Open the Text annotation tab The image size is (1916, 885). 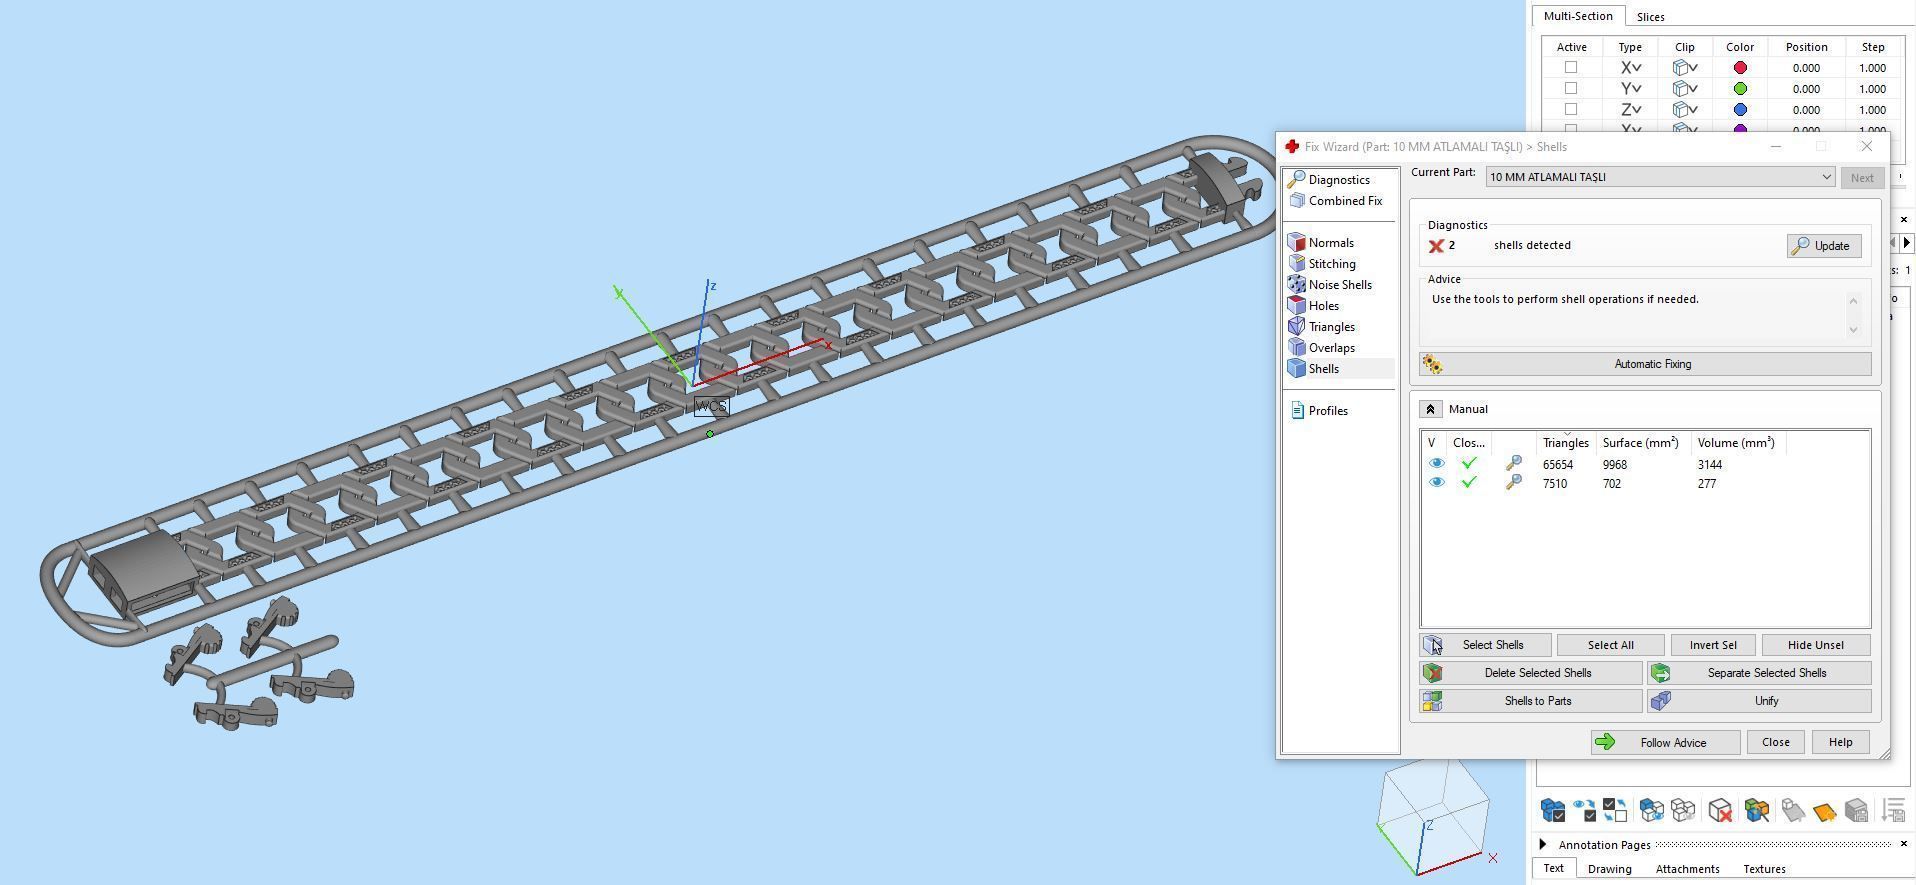coord(1553,868)
